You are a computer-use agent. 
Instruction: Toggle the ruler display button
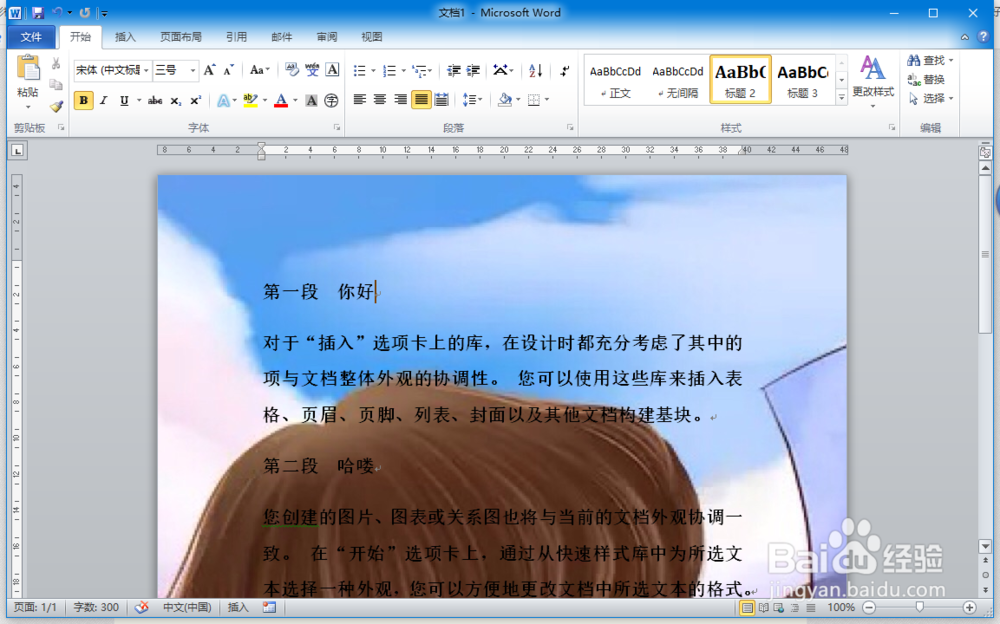point(985,152)
